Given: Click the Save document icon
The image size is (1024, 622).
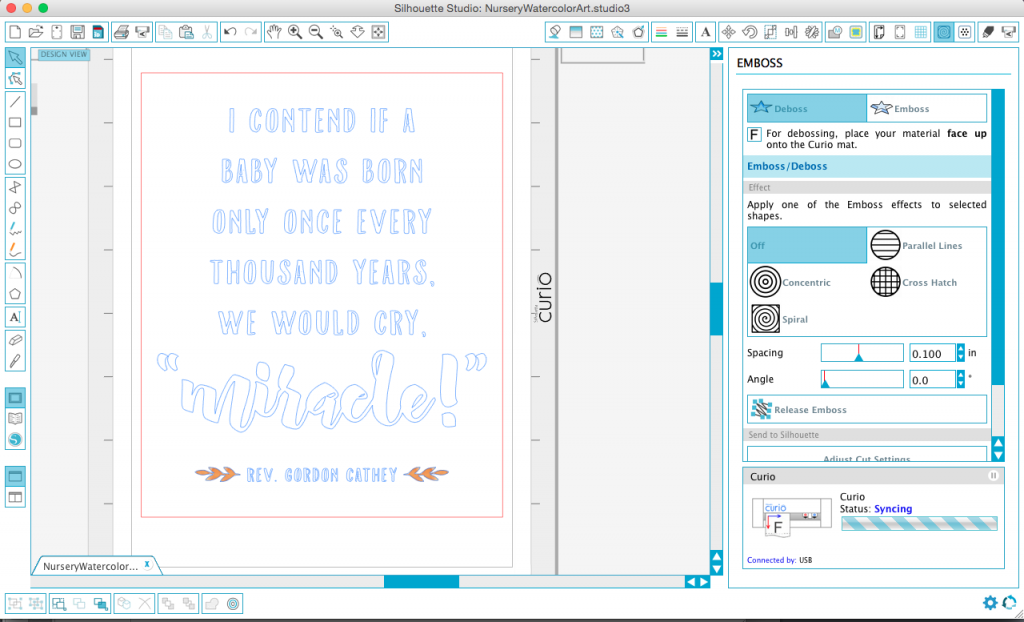Looking at the screenshot, I should point(77,32).
